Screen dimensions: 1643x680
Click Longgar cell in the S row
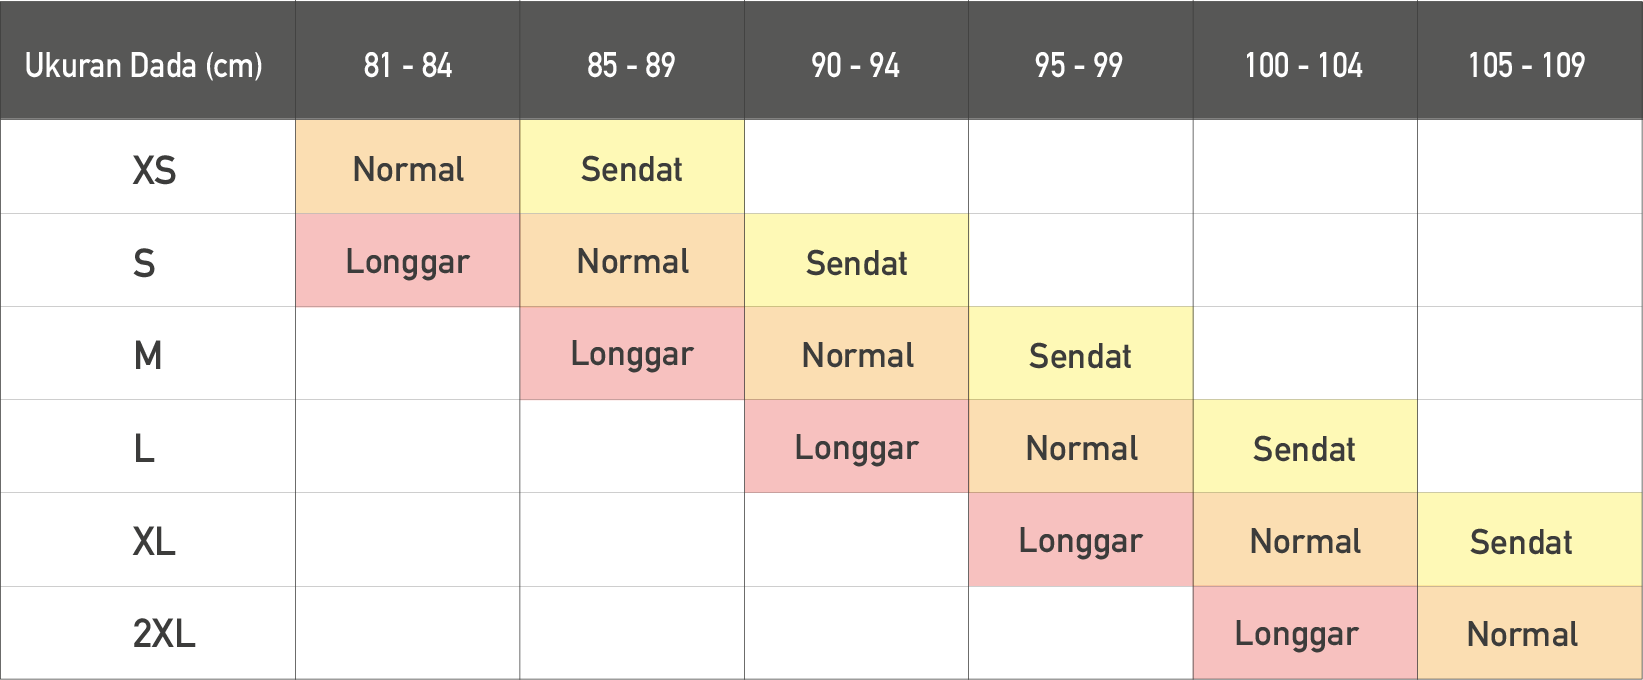(408, 260)
